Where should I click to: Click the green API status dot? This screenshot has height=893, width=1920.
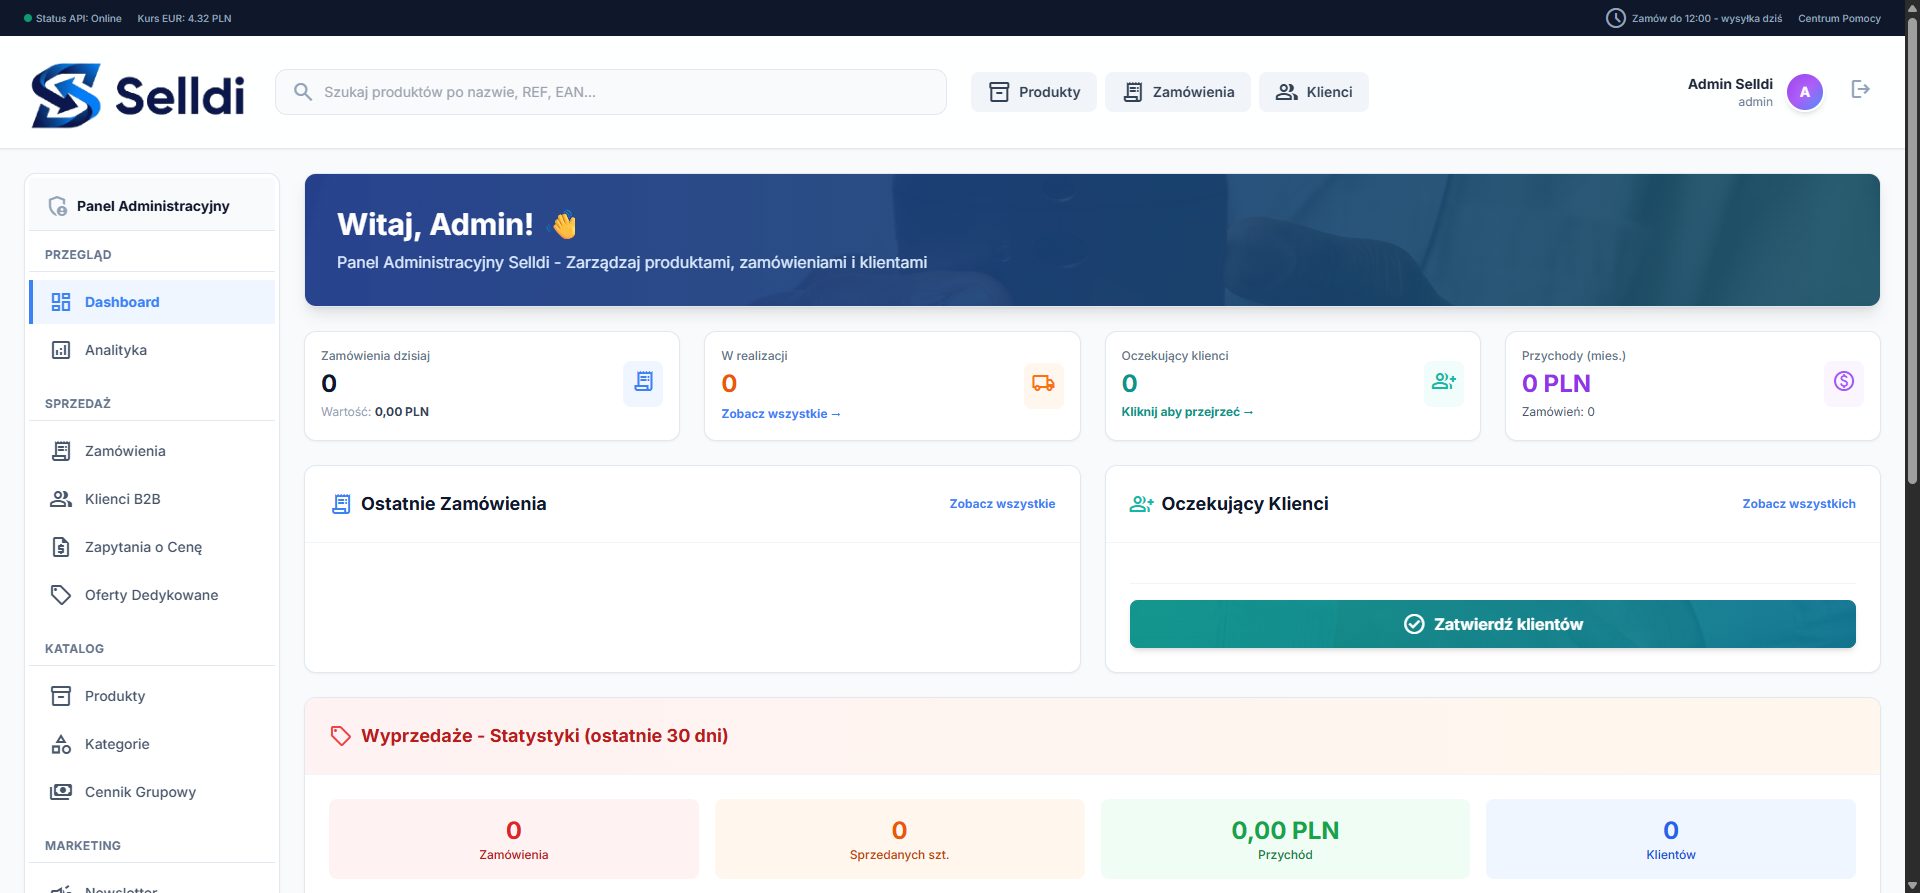28,18
